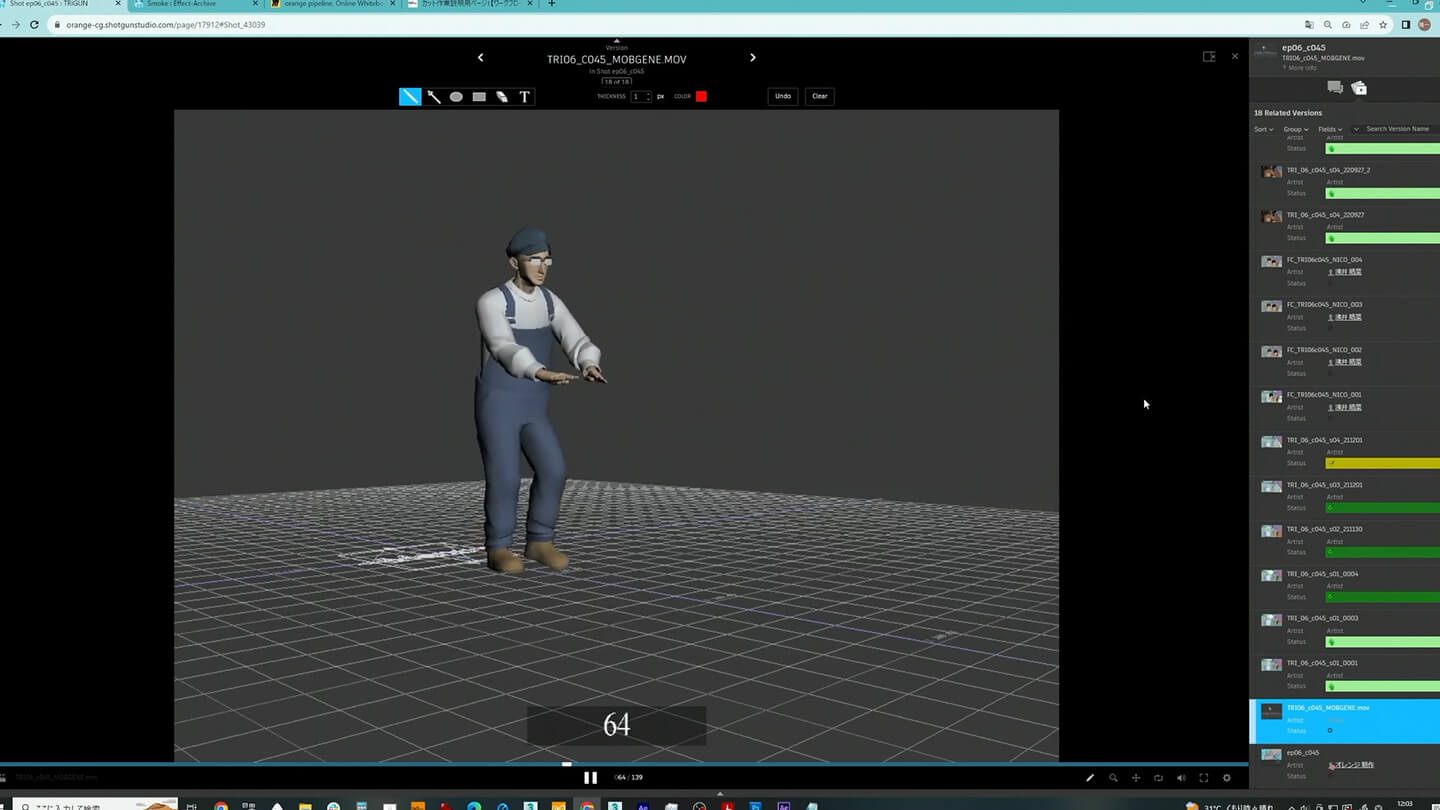Click the Clear annotations button
This screenshot has height=810, width=1440.
pyautogui.click(x=820, y=96)
